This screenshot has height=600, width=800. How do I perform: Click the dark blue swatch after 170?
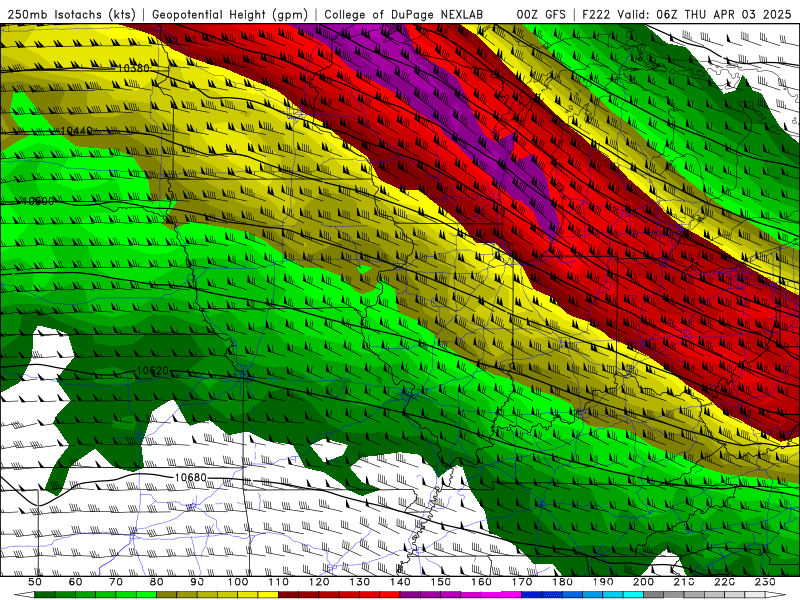click(x=531, y=594)
